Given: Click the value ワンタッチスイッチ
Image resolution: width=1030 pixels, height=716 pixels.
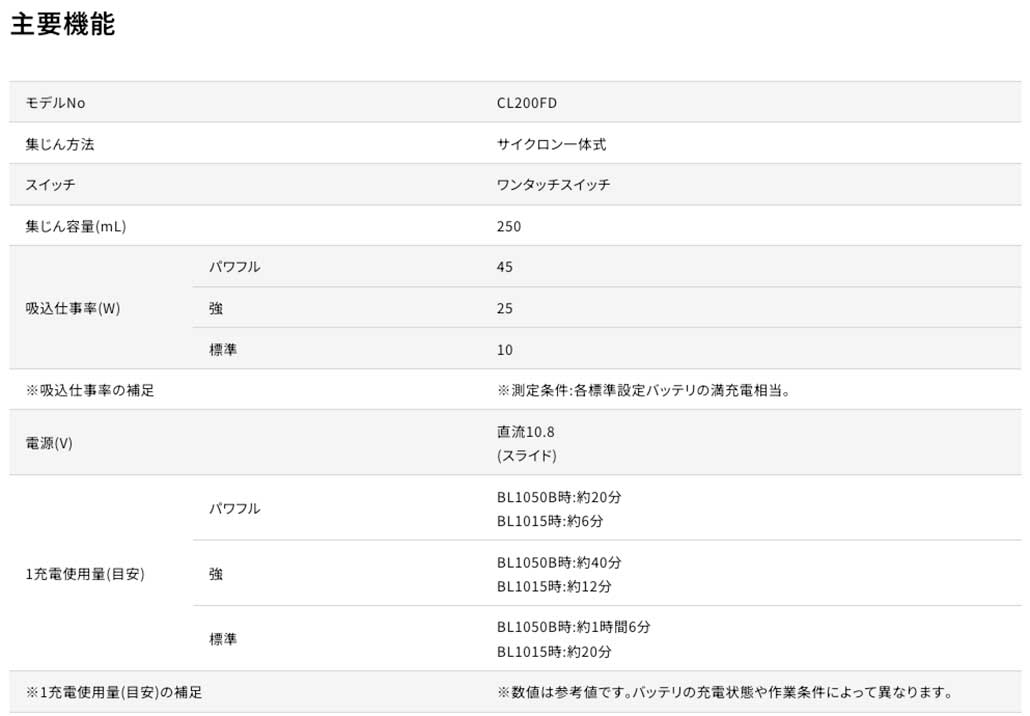Looking at the screenshot, I should tap(553, 185).
